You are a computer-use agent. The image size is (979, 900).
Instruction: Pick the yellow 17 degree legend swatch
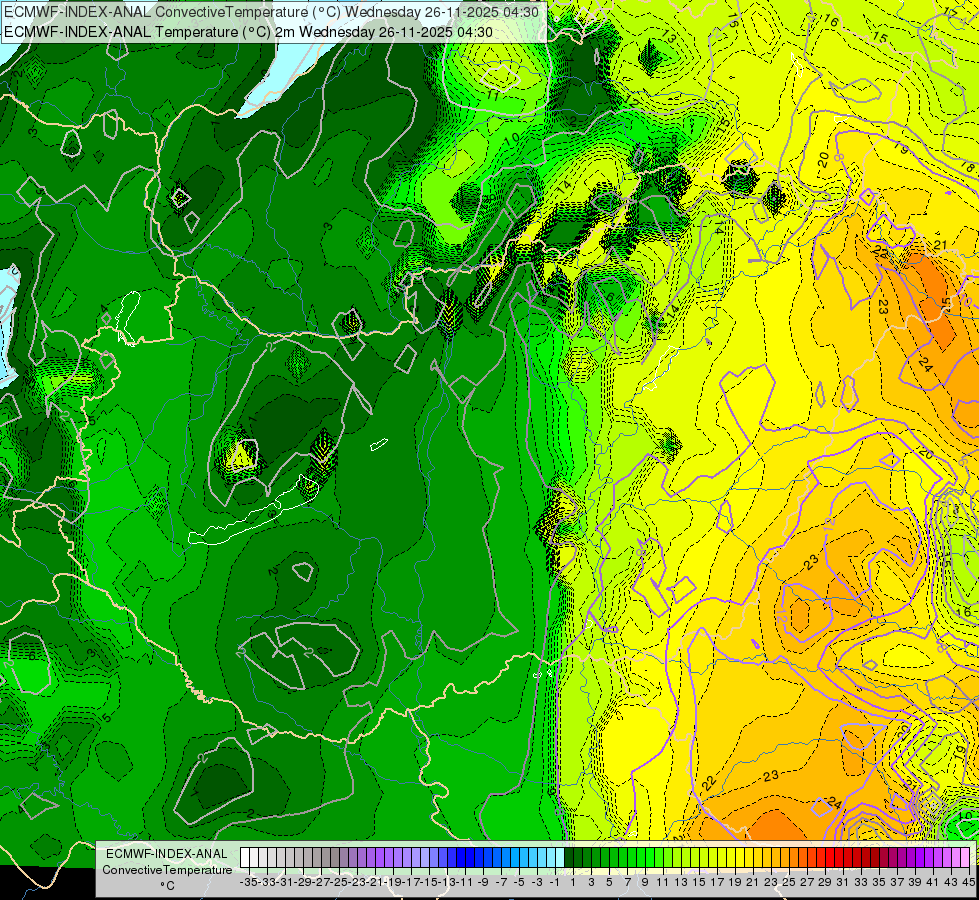coord(712,858)
